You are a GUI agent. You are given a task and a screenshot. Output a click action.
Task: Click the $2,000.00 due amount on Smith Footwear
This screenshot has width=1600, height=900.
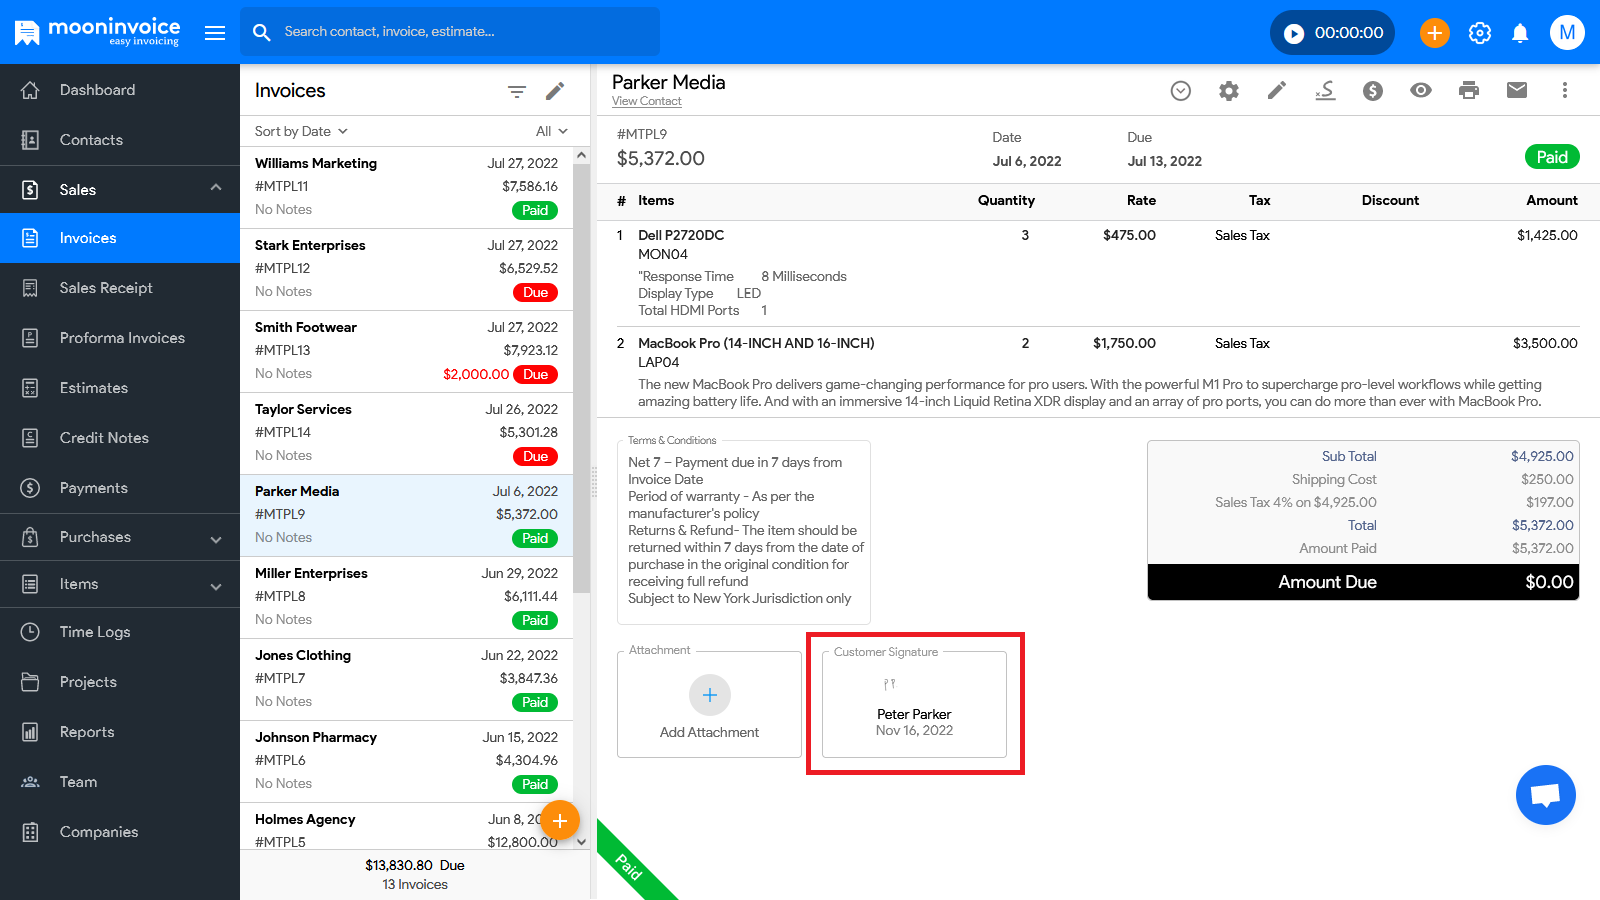tap(476, 374)
